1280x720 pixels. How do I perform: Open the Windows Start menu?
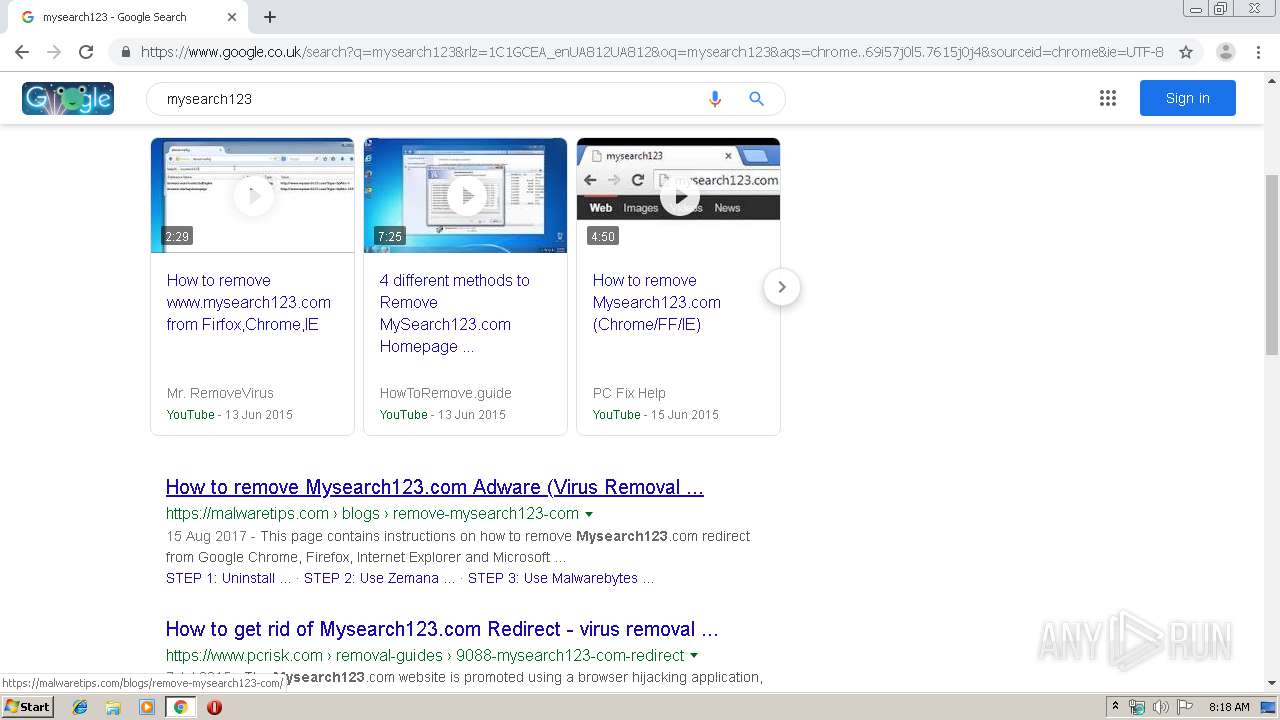tap(28, 706)
